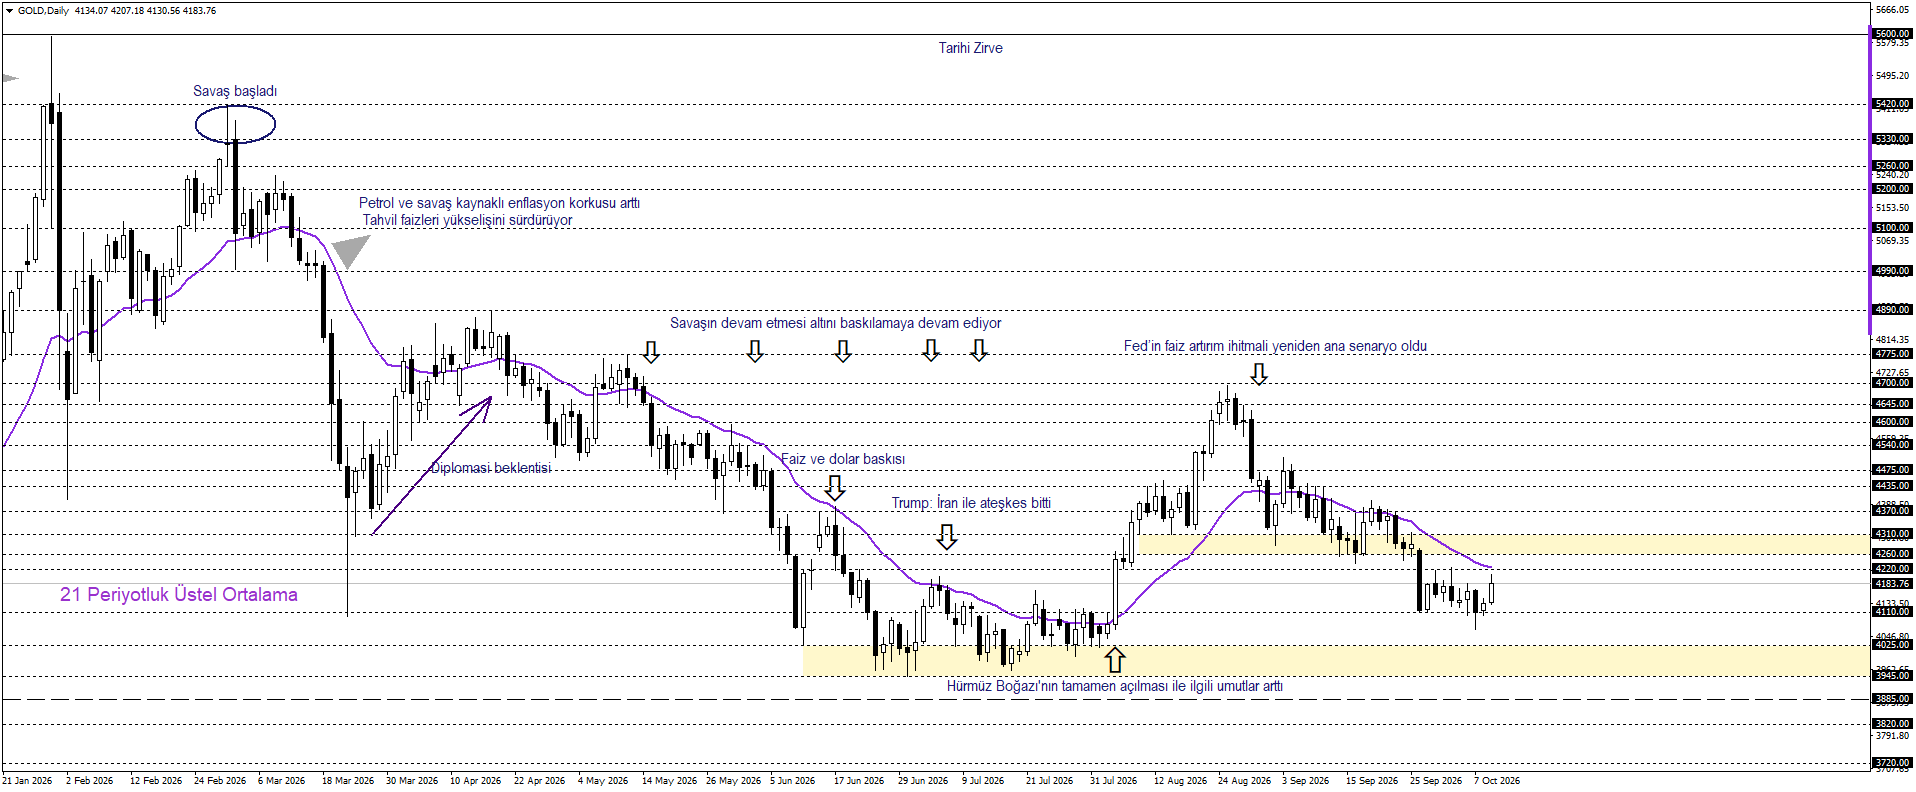Click the '21 Jan 2026' date on time axis
Viewport: 1916px width, 792px height.
(x=27, y=781)
